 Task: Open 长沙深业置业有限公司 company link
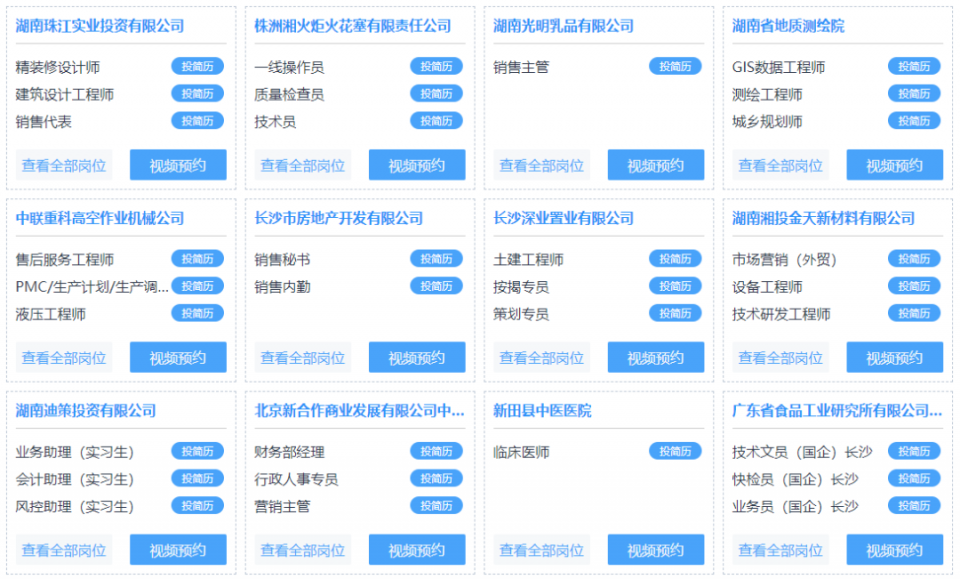[x=563, y=218]
